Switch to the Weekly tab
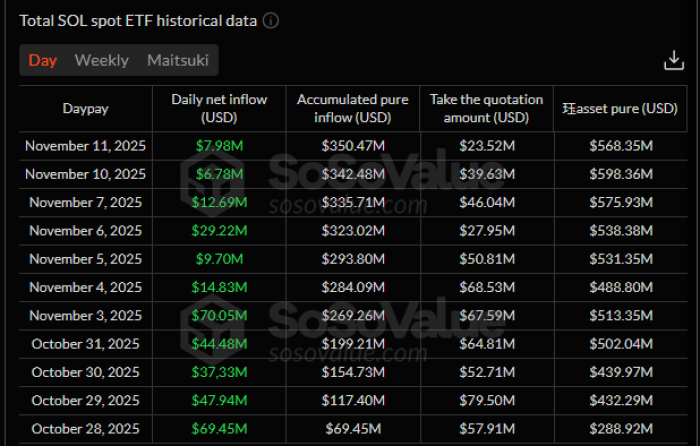 pos(102,60)
